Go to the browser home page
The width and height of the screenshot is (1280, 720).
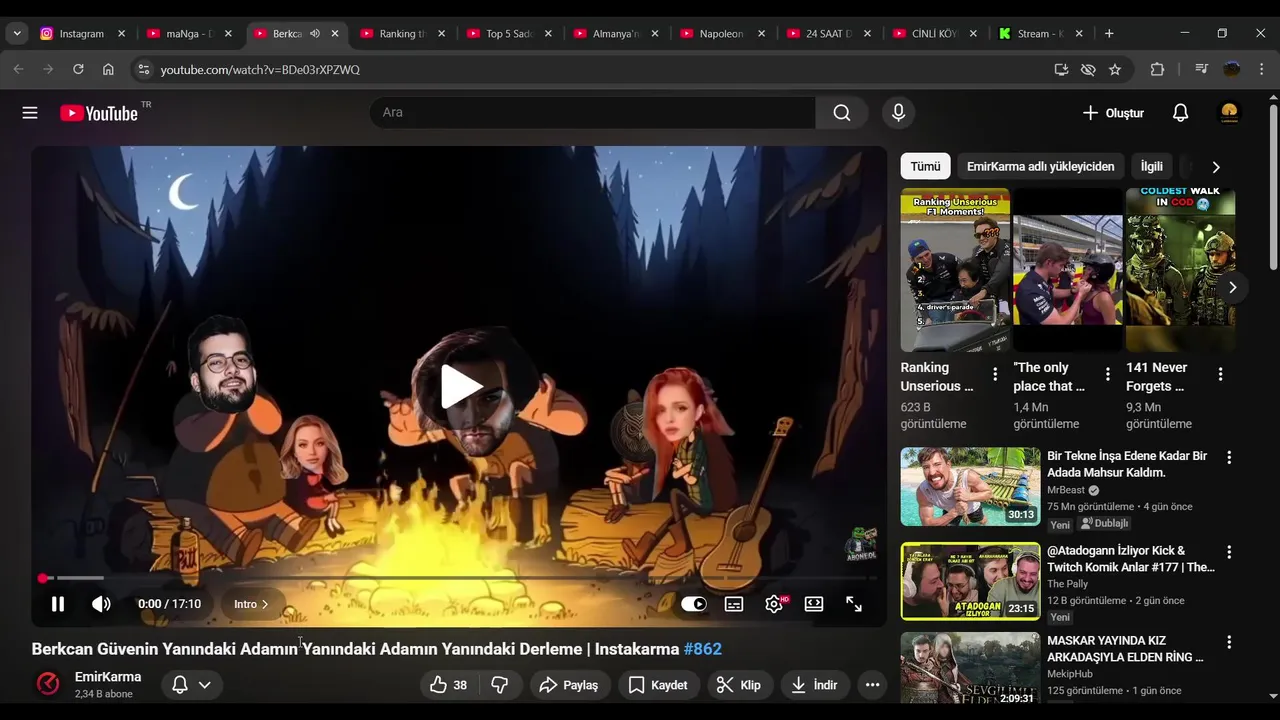(x=108, y=69)
